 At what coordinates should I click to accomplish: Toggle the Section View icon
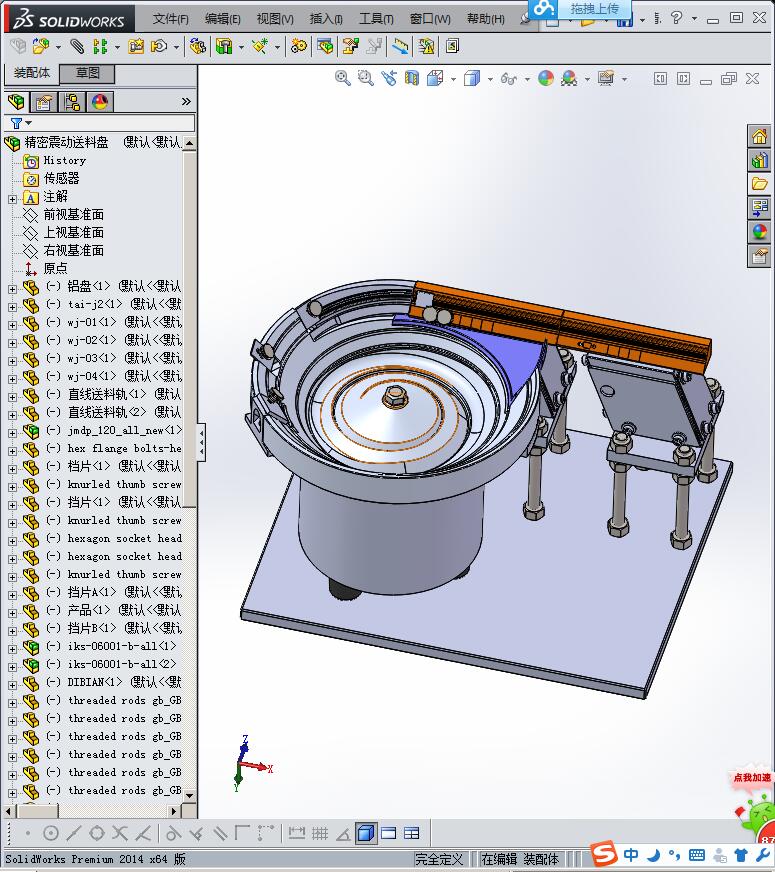[x=412, y=78]
